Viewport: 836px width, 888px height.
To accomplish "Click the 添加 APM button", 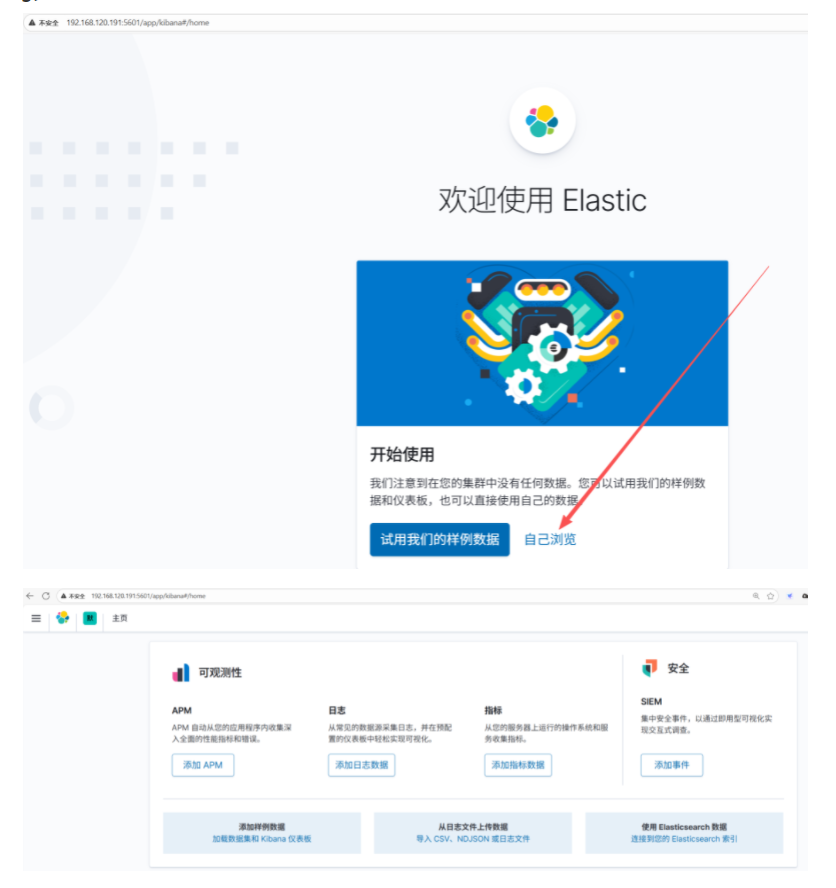I will 203,765.
